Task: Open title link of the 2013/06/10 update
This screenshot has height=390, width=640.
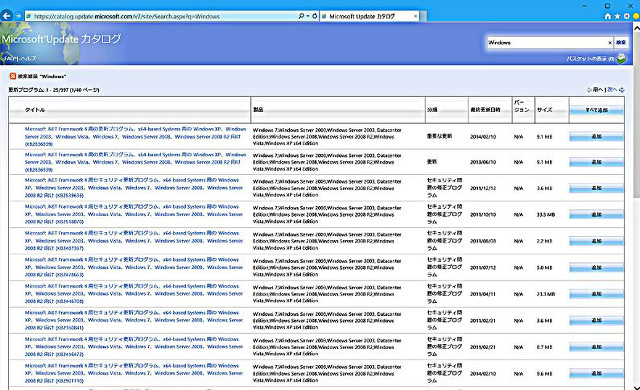Action: 135,162
